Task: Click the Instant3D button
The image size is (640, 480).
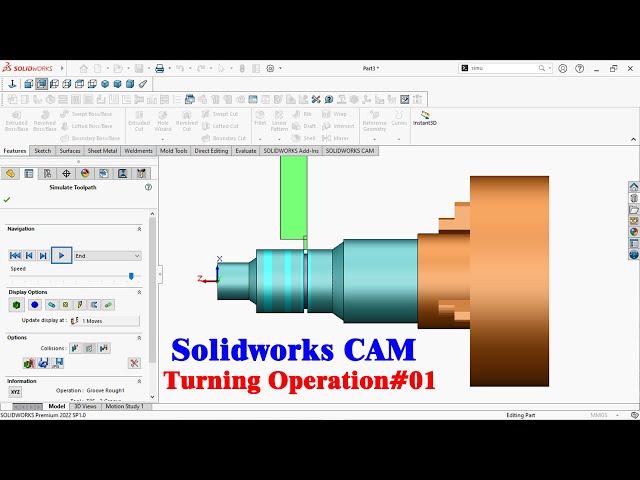Action: click(424, 118)
